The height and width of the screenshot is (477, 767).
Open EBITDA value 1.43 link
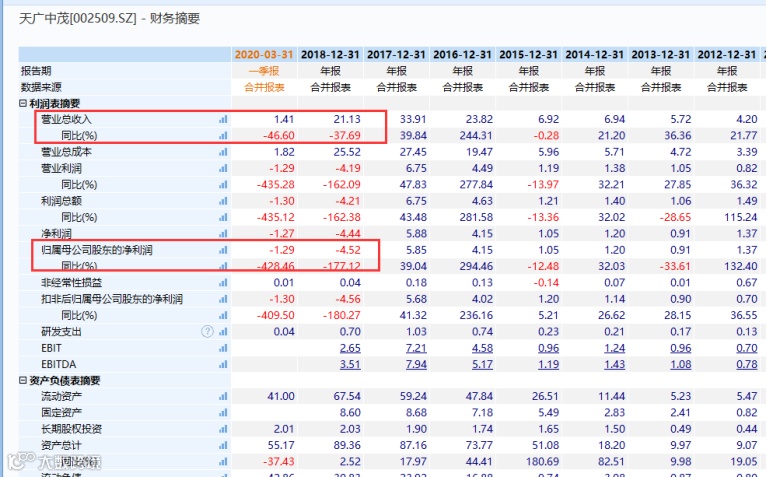click(x=614, y=364)
